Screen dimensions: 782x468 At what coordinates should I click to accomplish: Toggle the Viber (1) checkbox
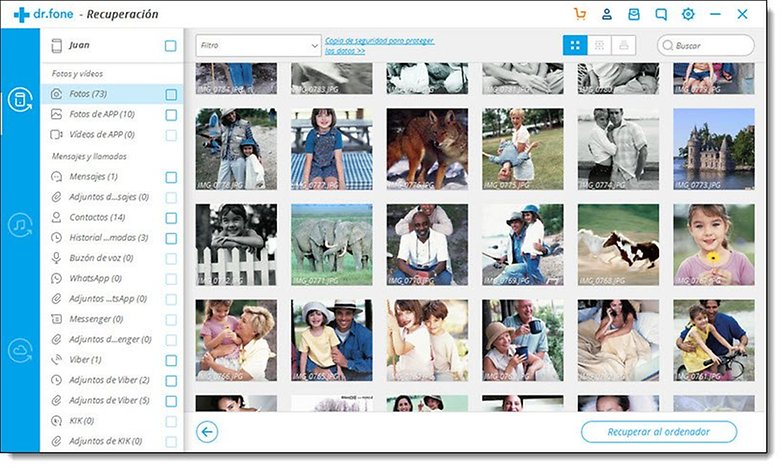pos(171,360)
